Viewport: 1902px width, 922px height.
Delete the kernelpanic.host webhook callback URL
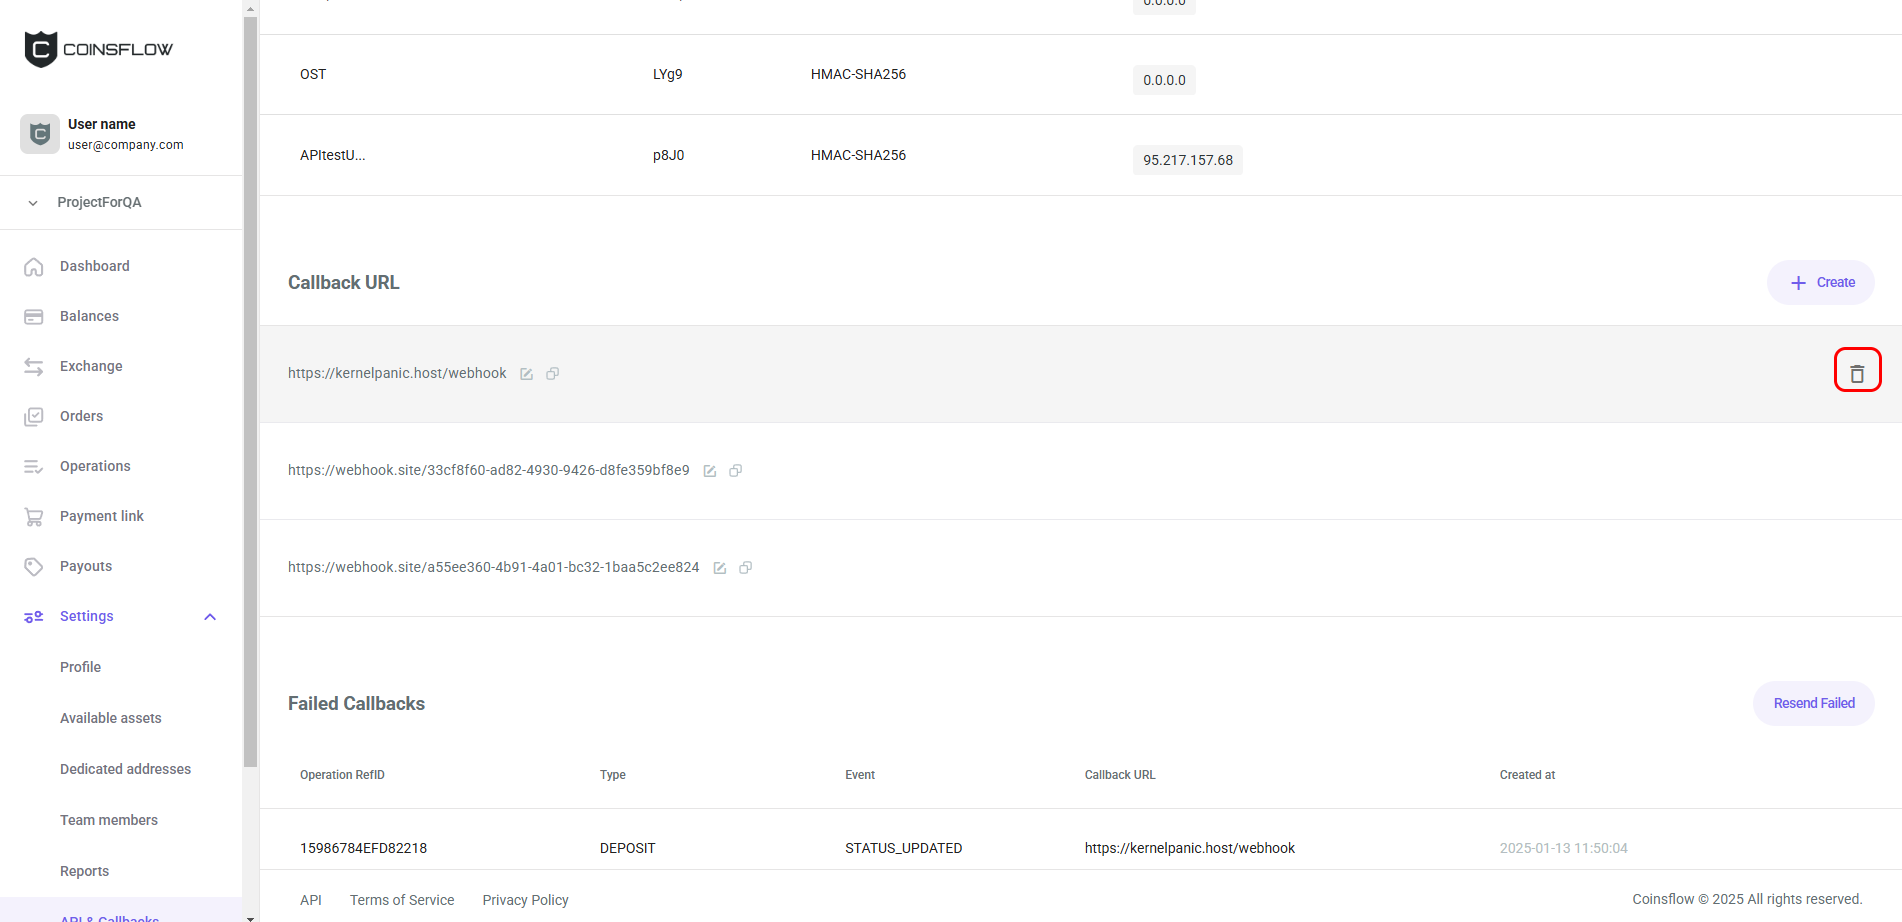point(1856,373)
